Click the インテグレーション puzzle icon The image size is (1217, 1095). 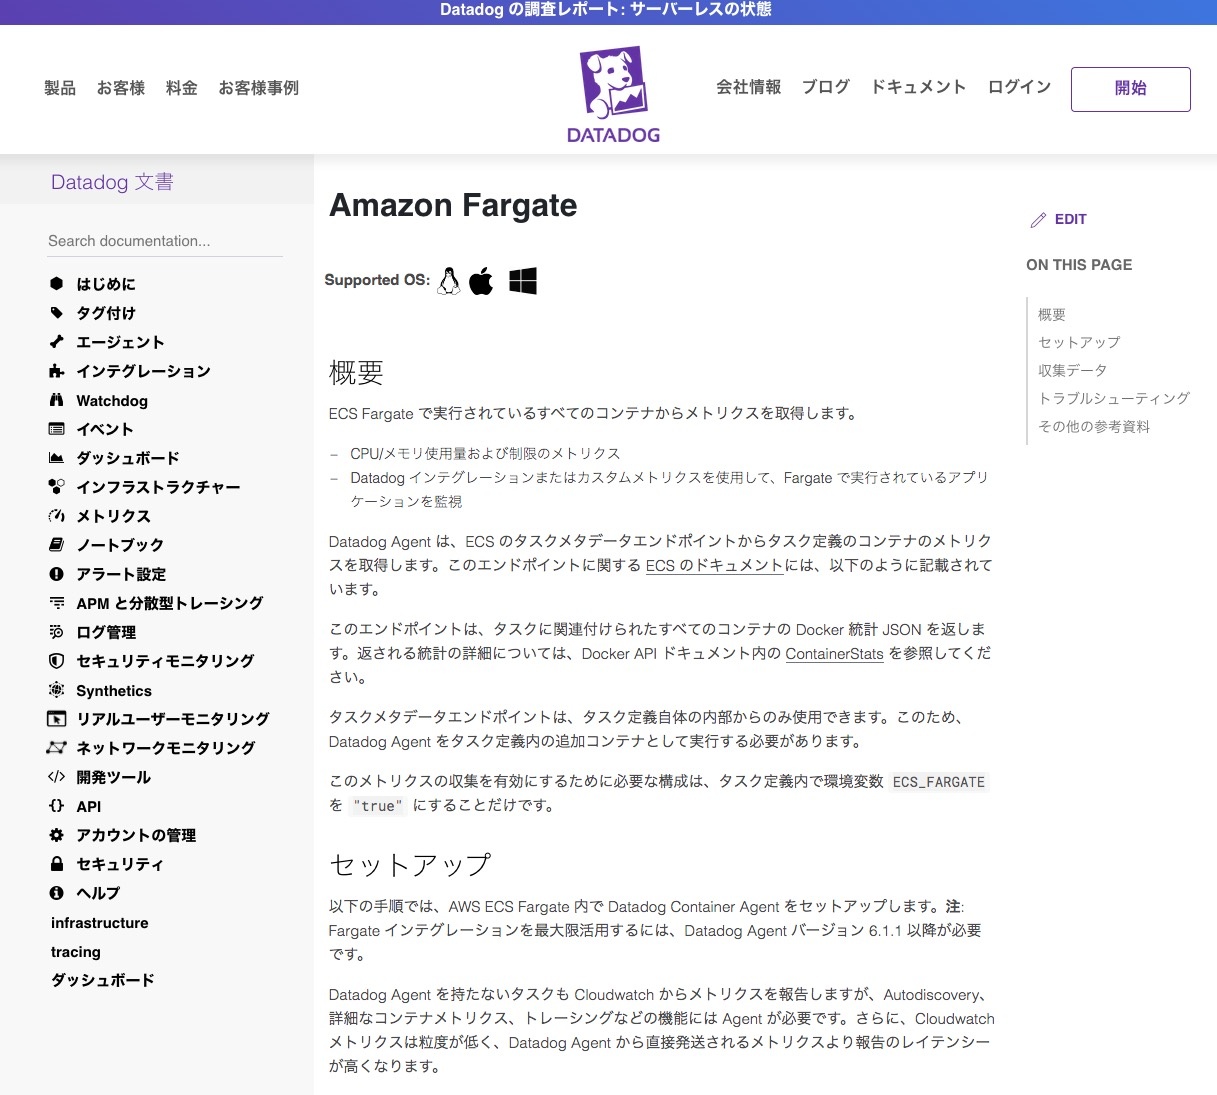point(56,371)
